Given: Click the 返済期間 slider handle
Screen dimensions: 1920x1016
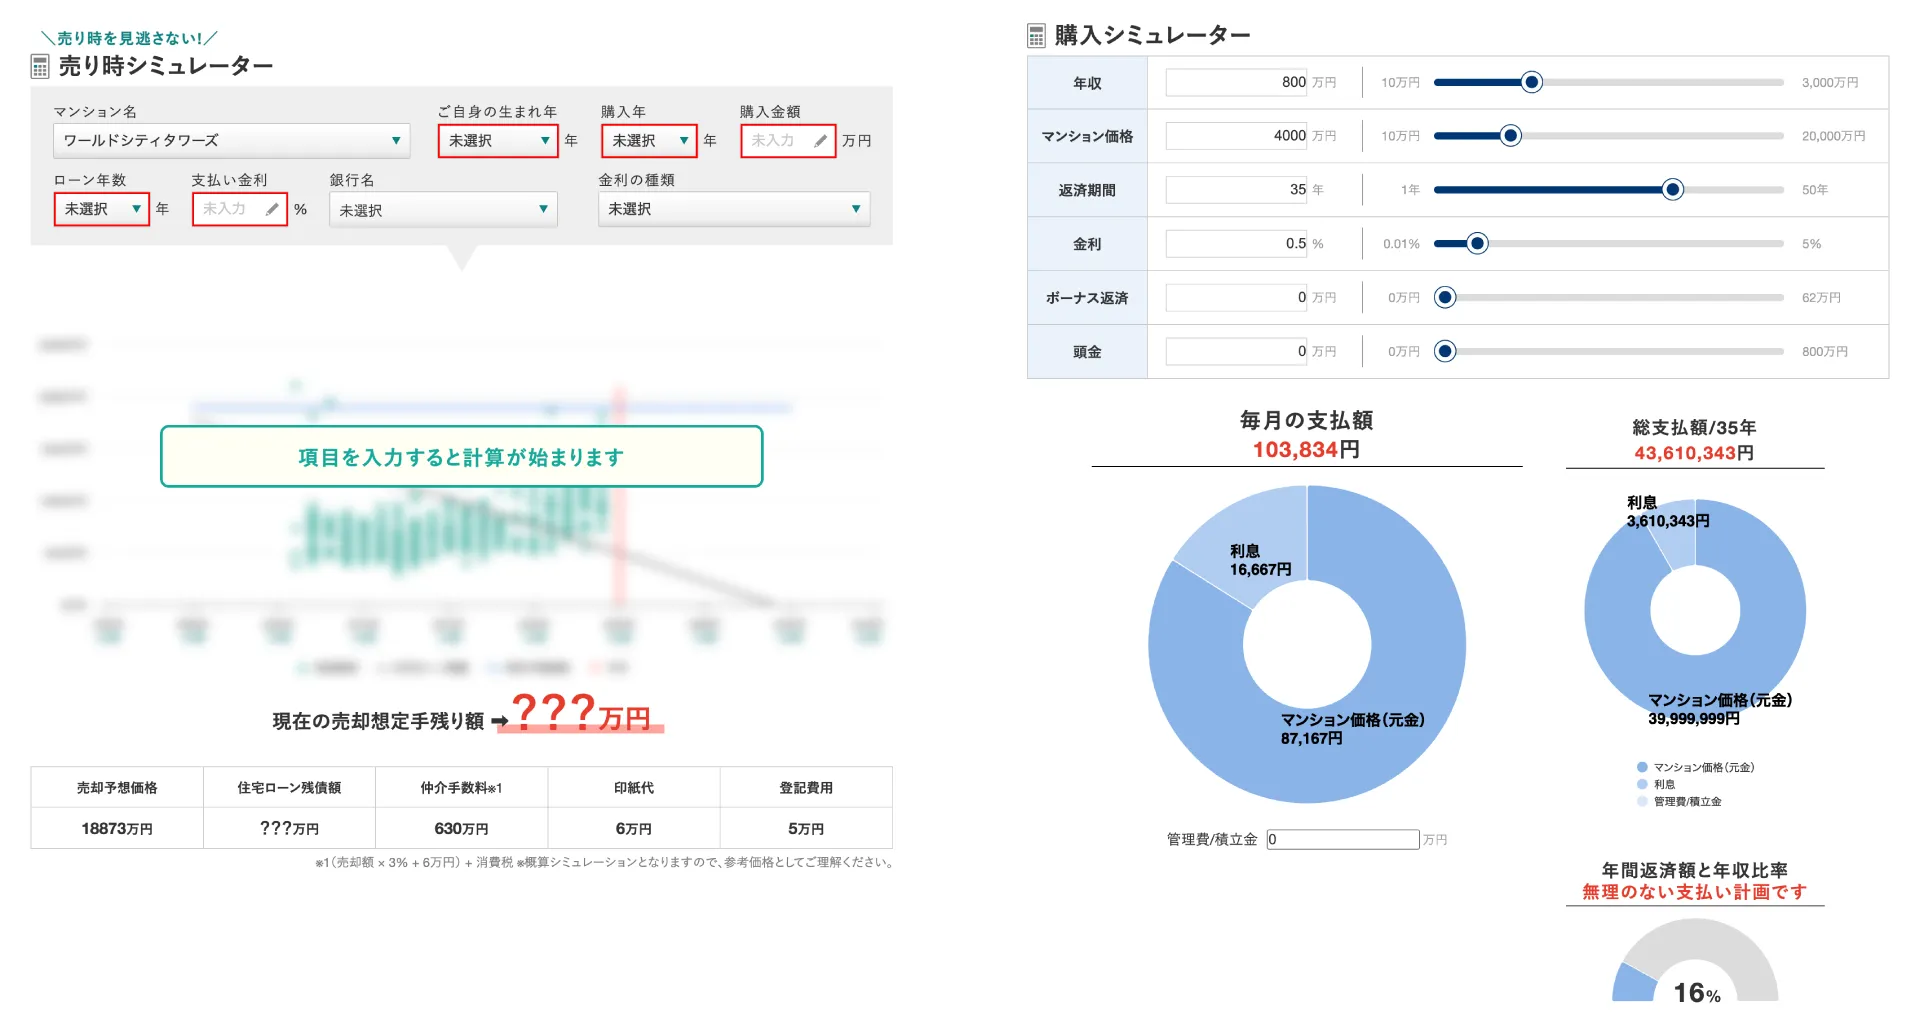Looking at the screenshot, I should click(1672, 190).
